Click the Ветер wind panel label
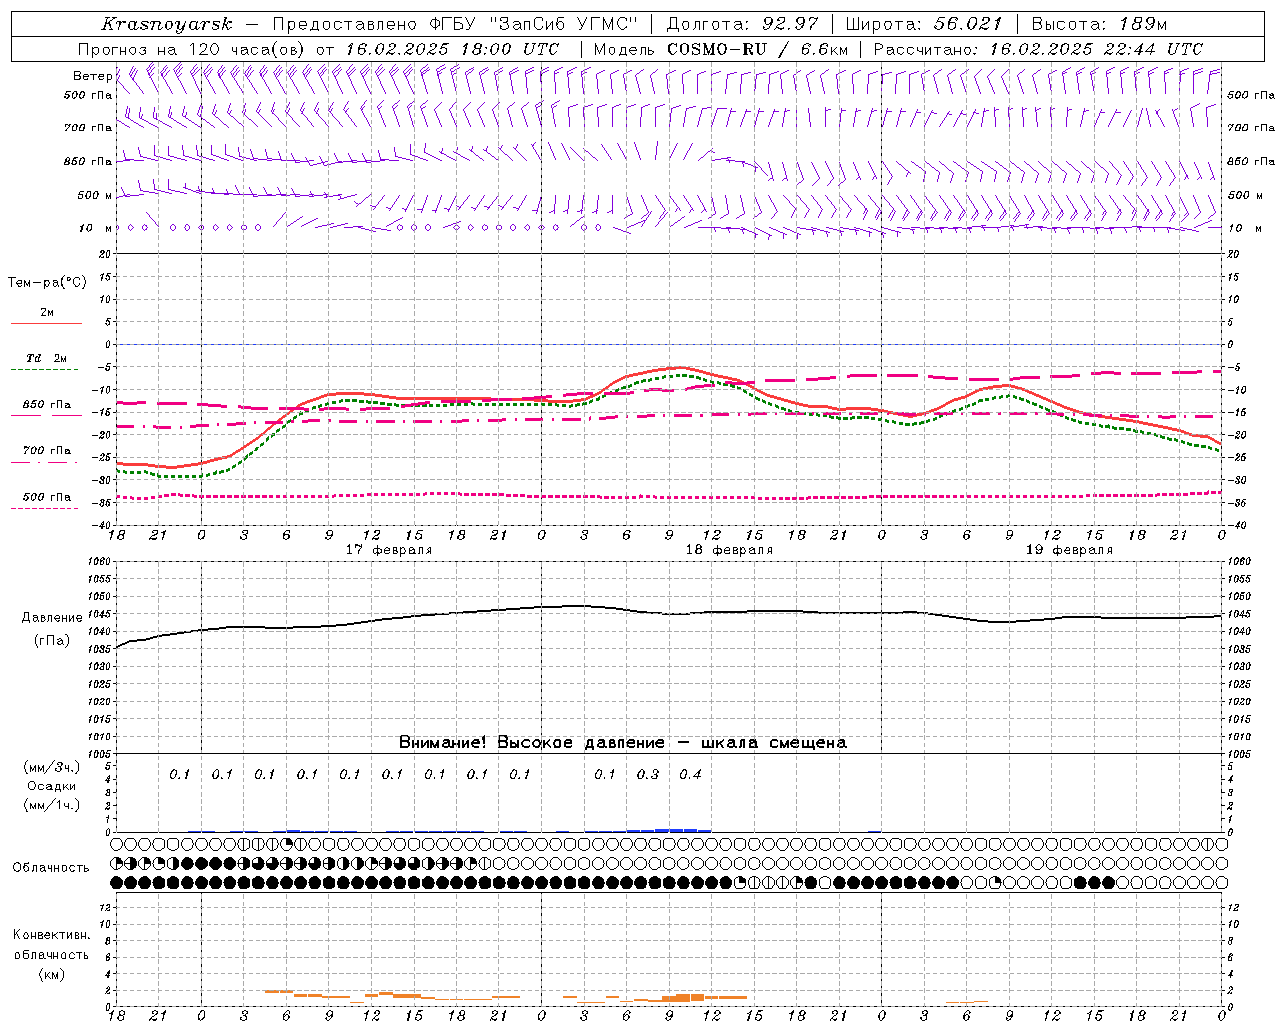 92,76
